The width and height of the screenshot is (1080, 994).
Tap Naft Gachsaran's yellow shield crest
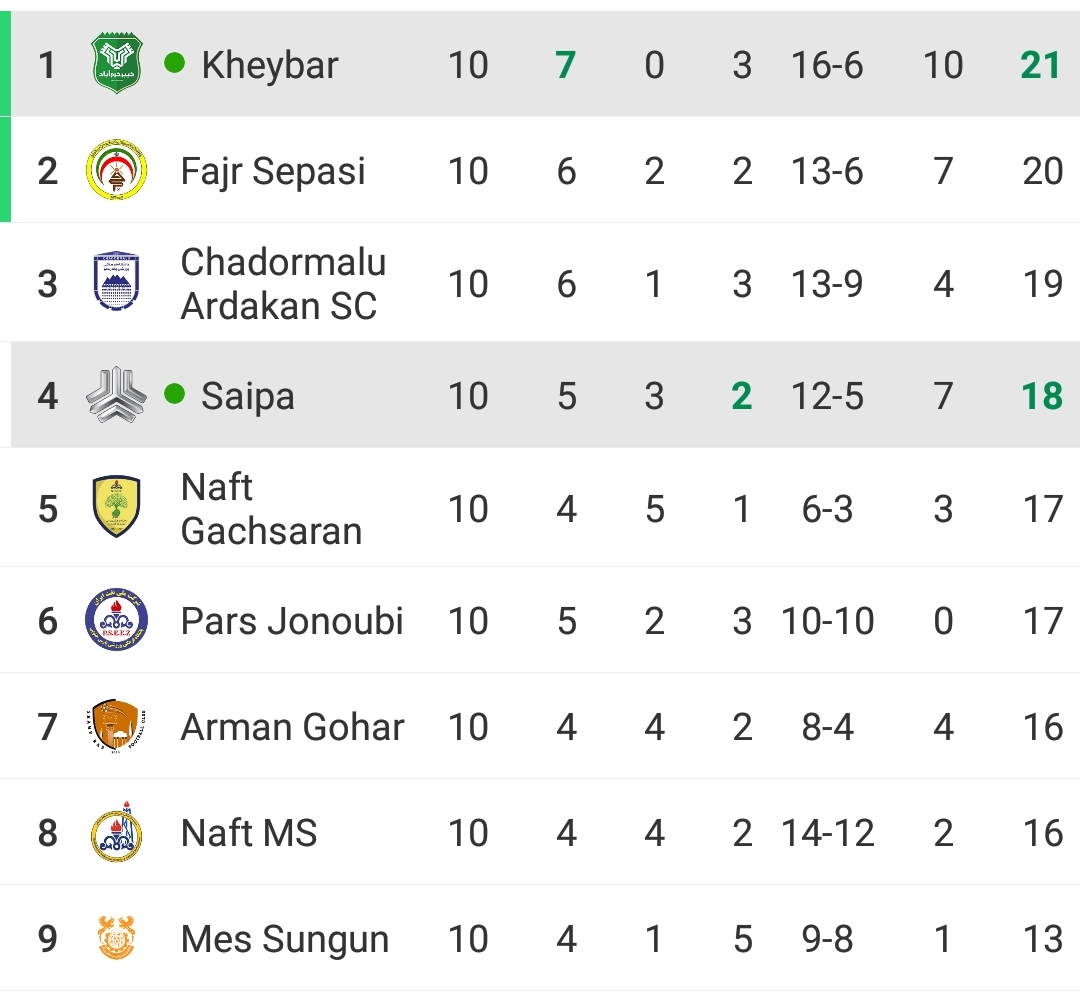pyautogui.click(x=116, y=507)
